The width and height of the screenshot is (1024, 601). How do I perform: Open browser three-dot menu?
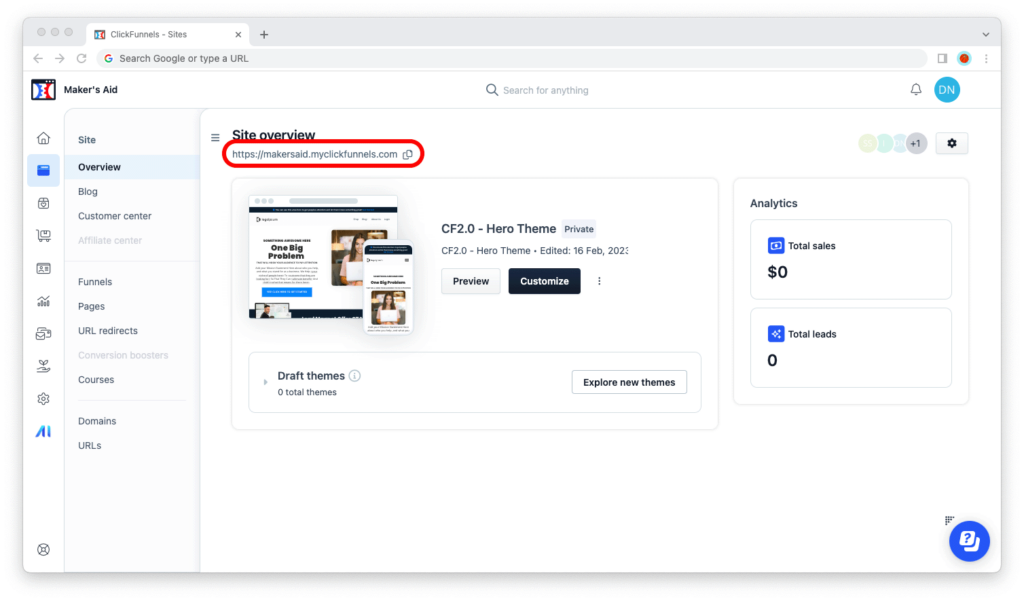click(986, 58)
